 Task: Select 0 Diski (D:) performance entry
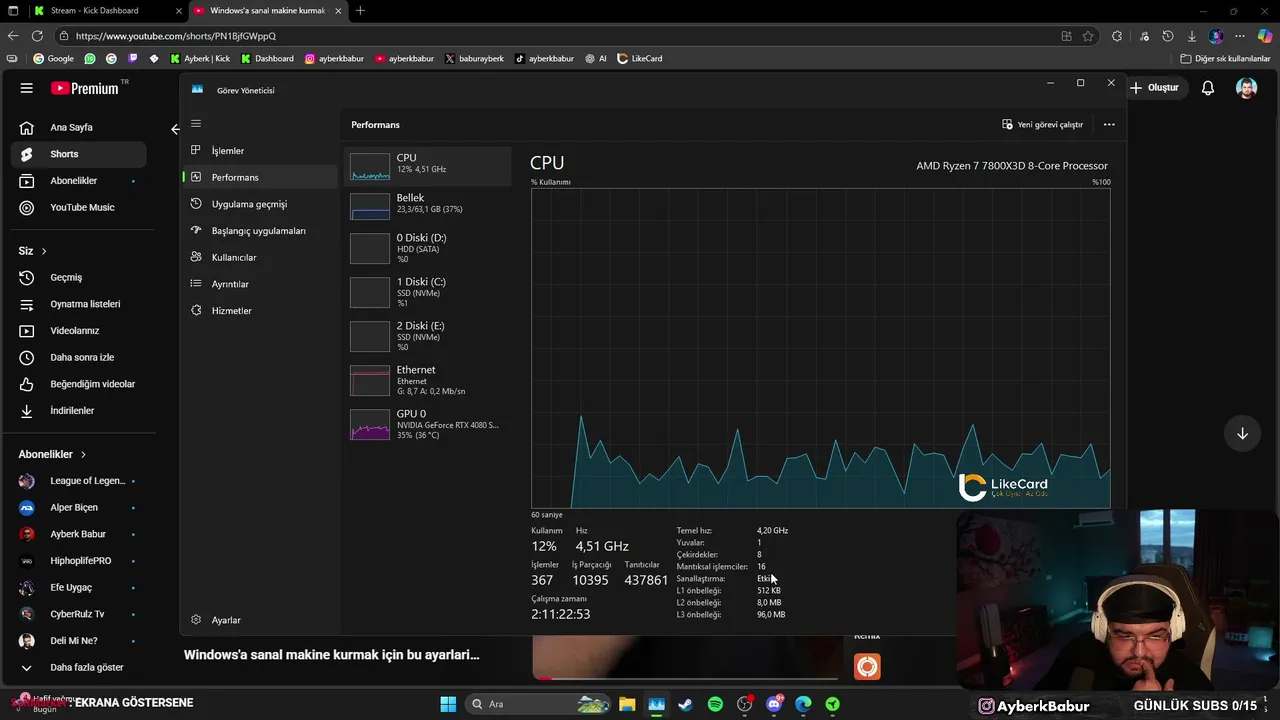click(427, 248)
